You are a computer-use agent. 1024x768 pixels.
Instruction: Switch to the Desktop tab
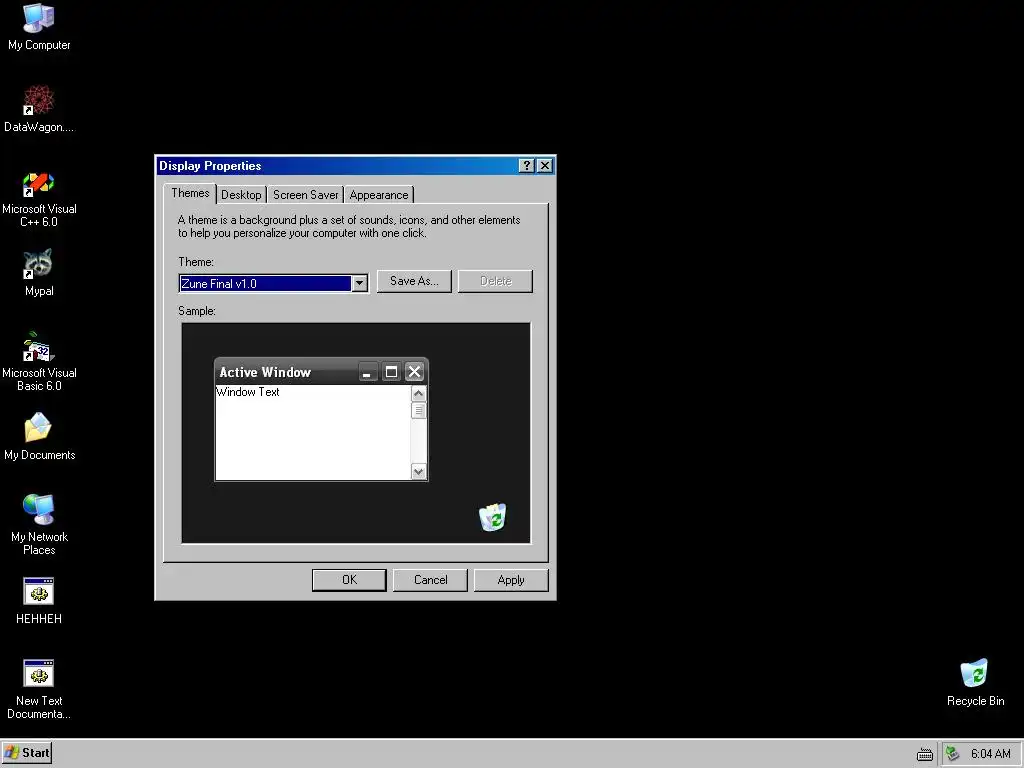[241, 195]
